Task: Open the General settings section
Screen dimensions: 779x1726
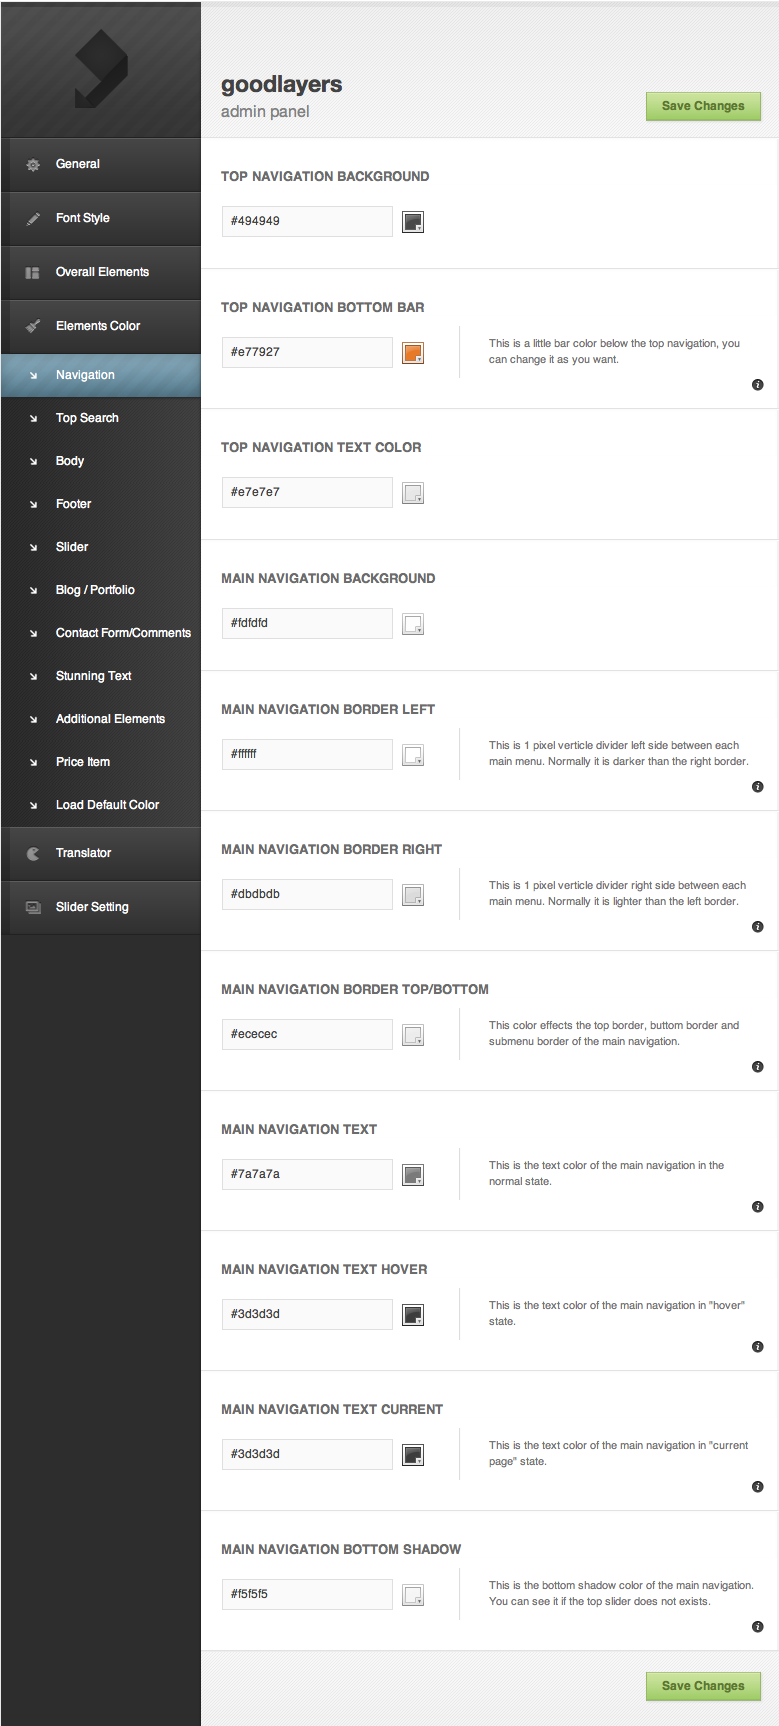Action: pyautogui.click(x=78, y=164)
